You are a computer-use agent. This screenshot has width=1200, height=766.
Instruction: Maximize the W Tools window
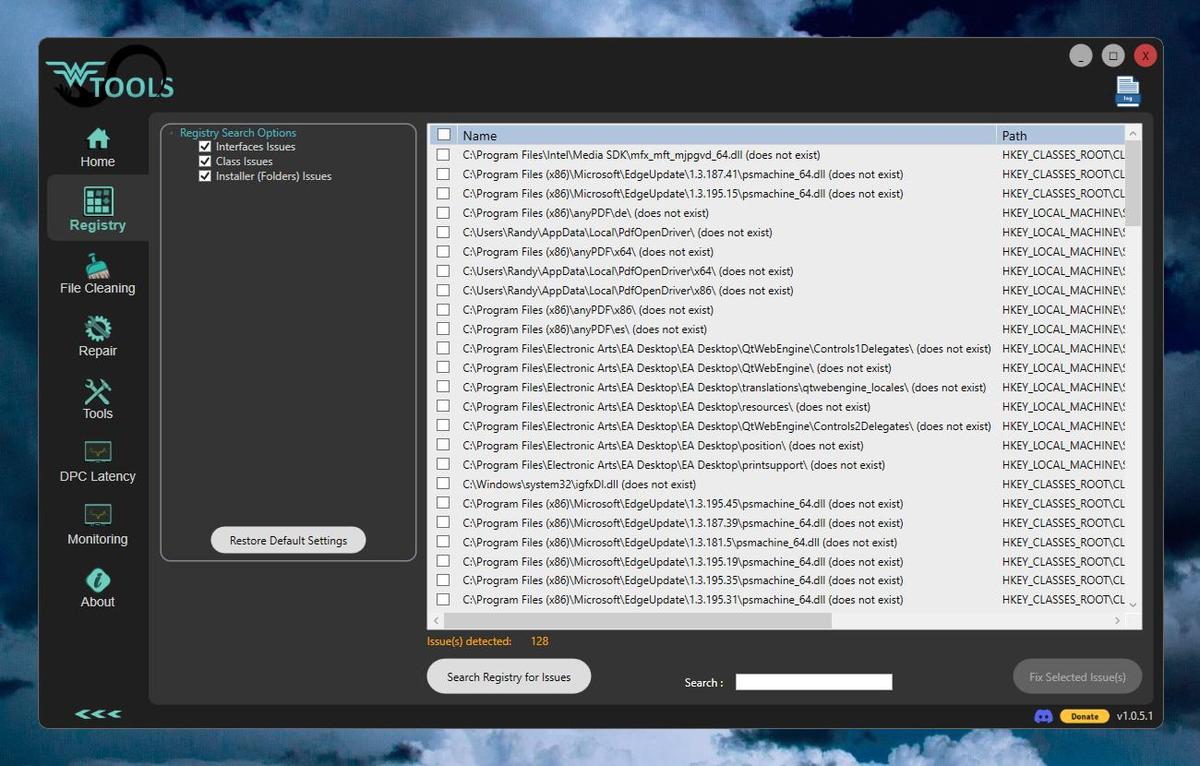[x=1113, y=56]
